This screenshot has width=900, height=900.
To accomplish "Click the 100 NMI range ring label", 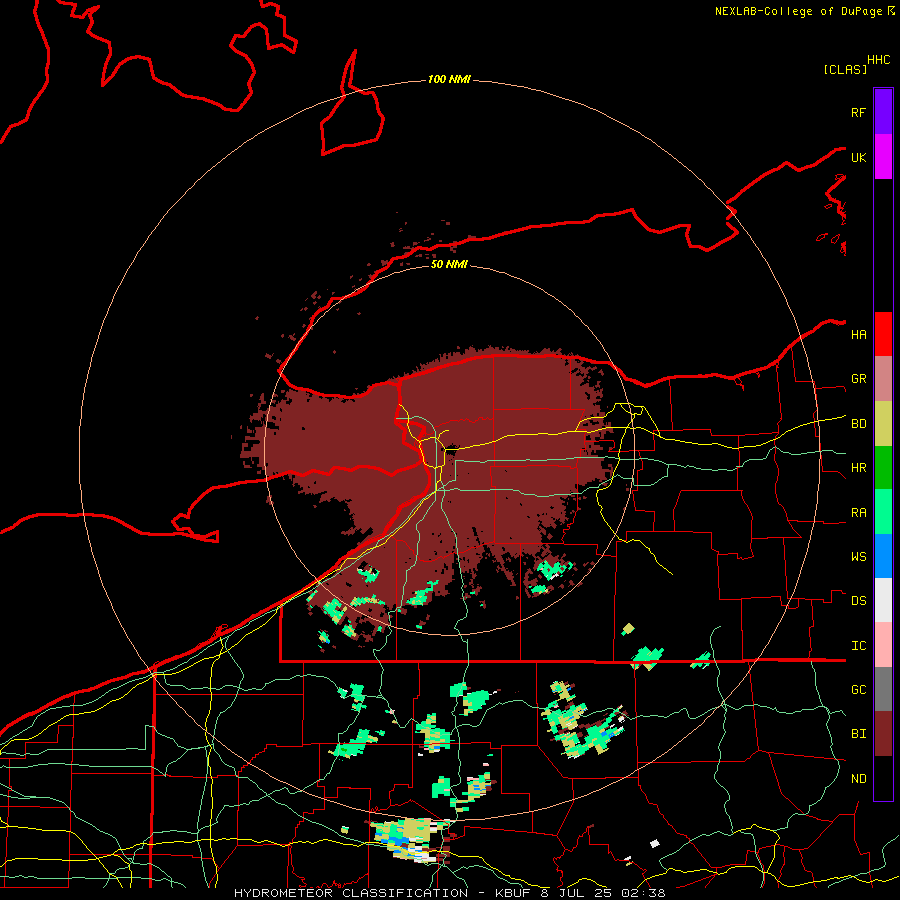I will point(449,79).
